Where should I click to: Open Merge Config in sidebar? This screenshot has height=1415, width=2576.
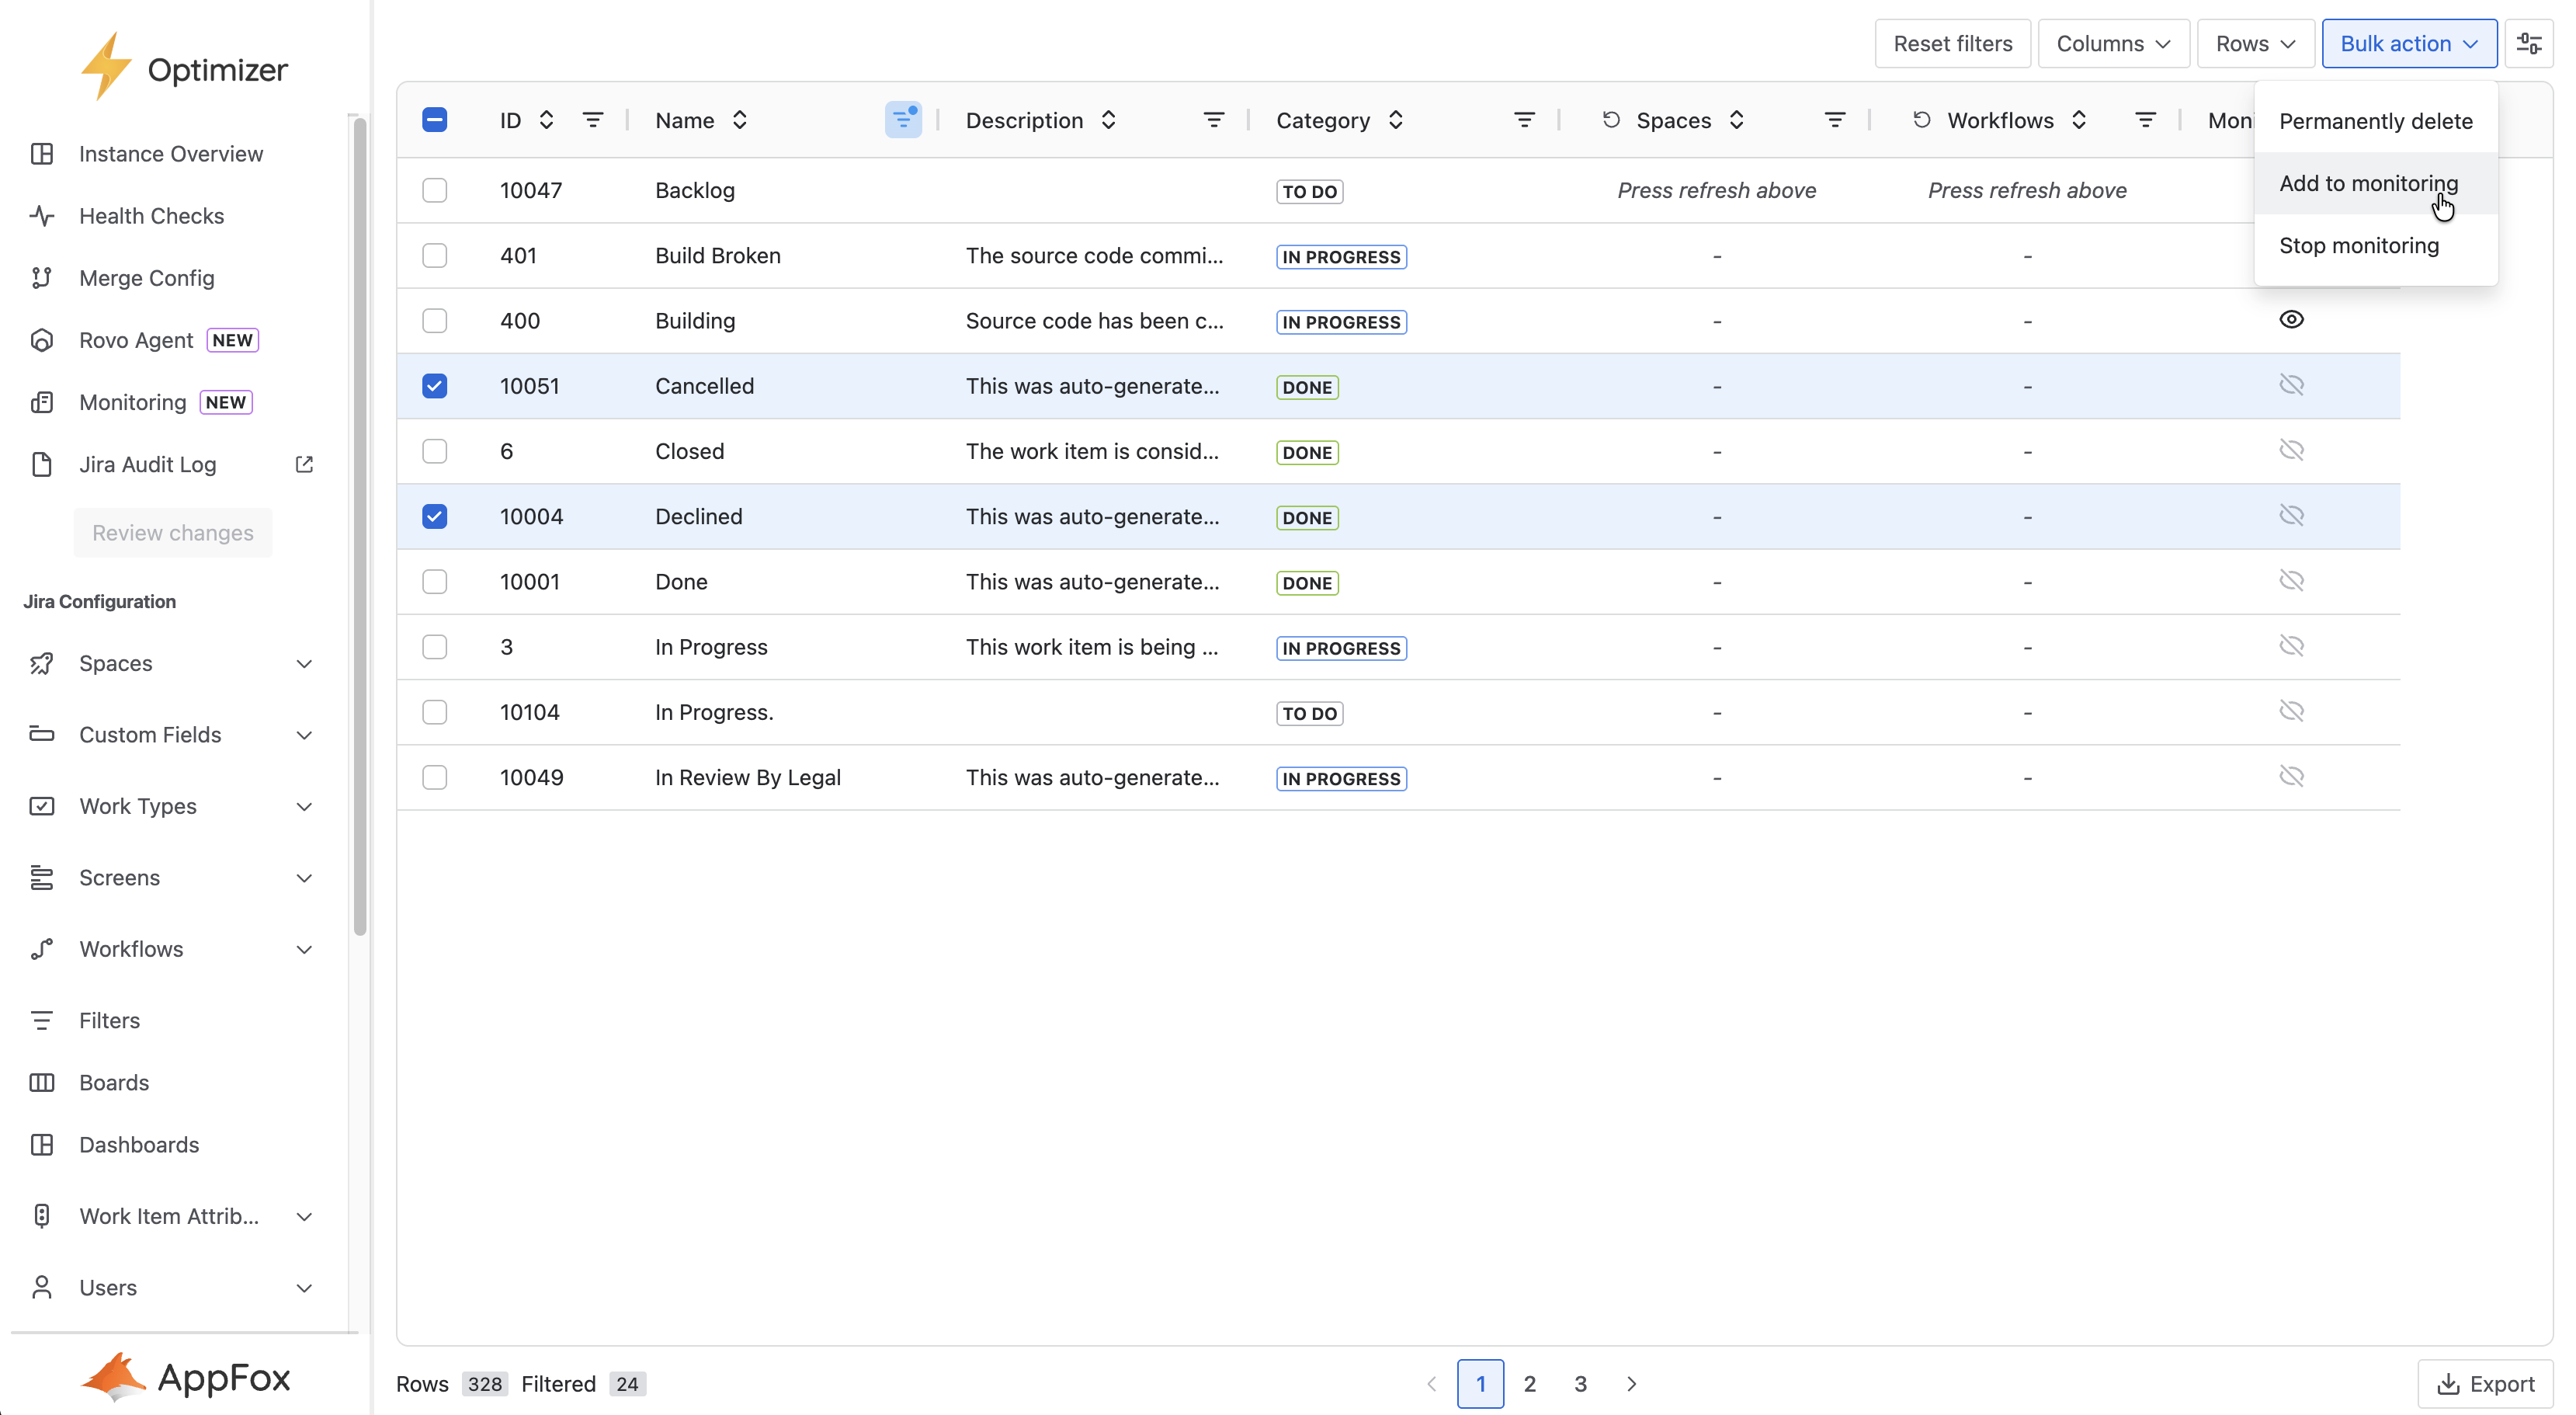(x=147, y=278)
